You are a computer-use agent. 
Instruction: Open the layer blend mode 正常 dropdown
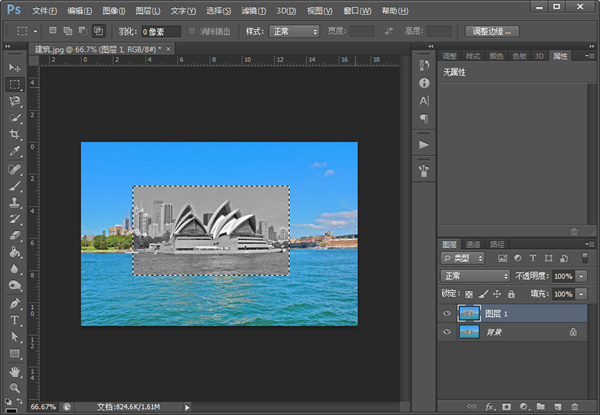pos(476,275)
